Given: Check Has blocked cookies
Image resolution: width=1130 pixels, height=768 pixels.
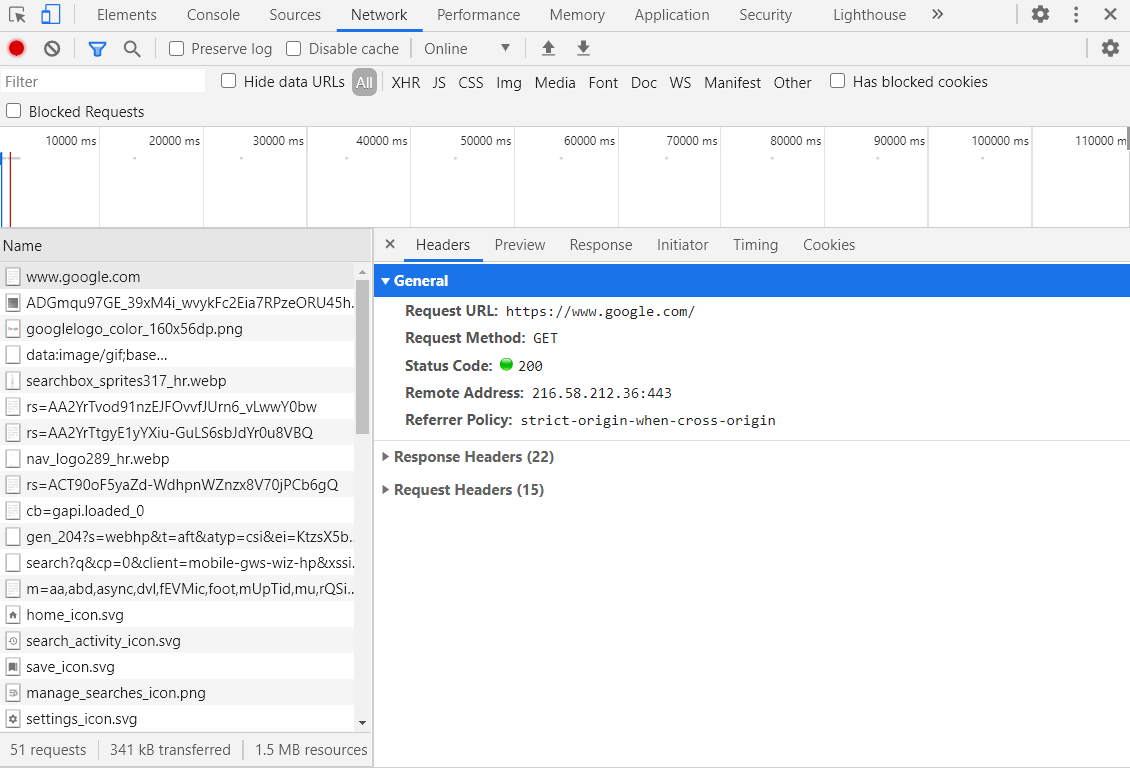Looking at the screenshot, I should pyautogui.click(x=837, y=81).
